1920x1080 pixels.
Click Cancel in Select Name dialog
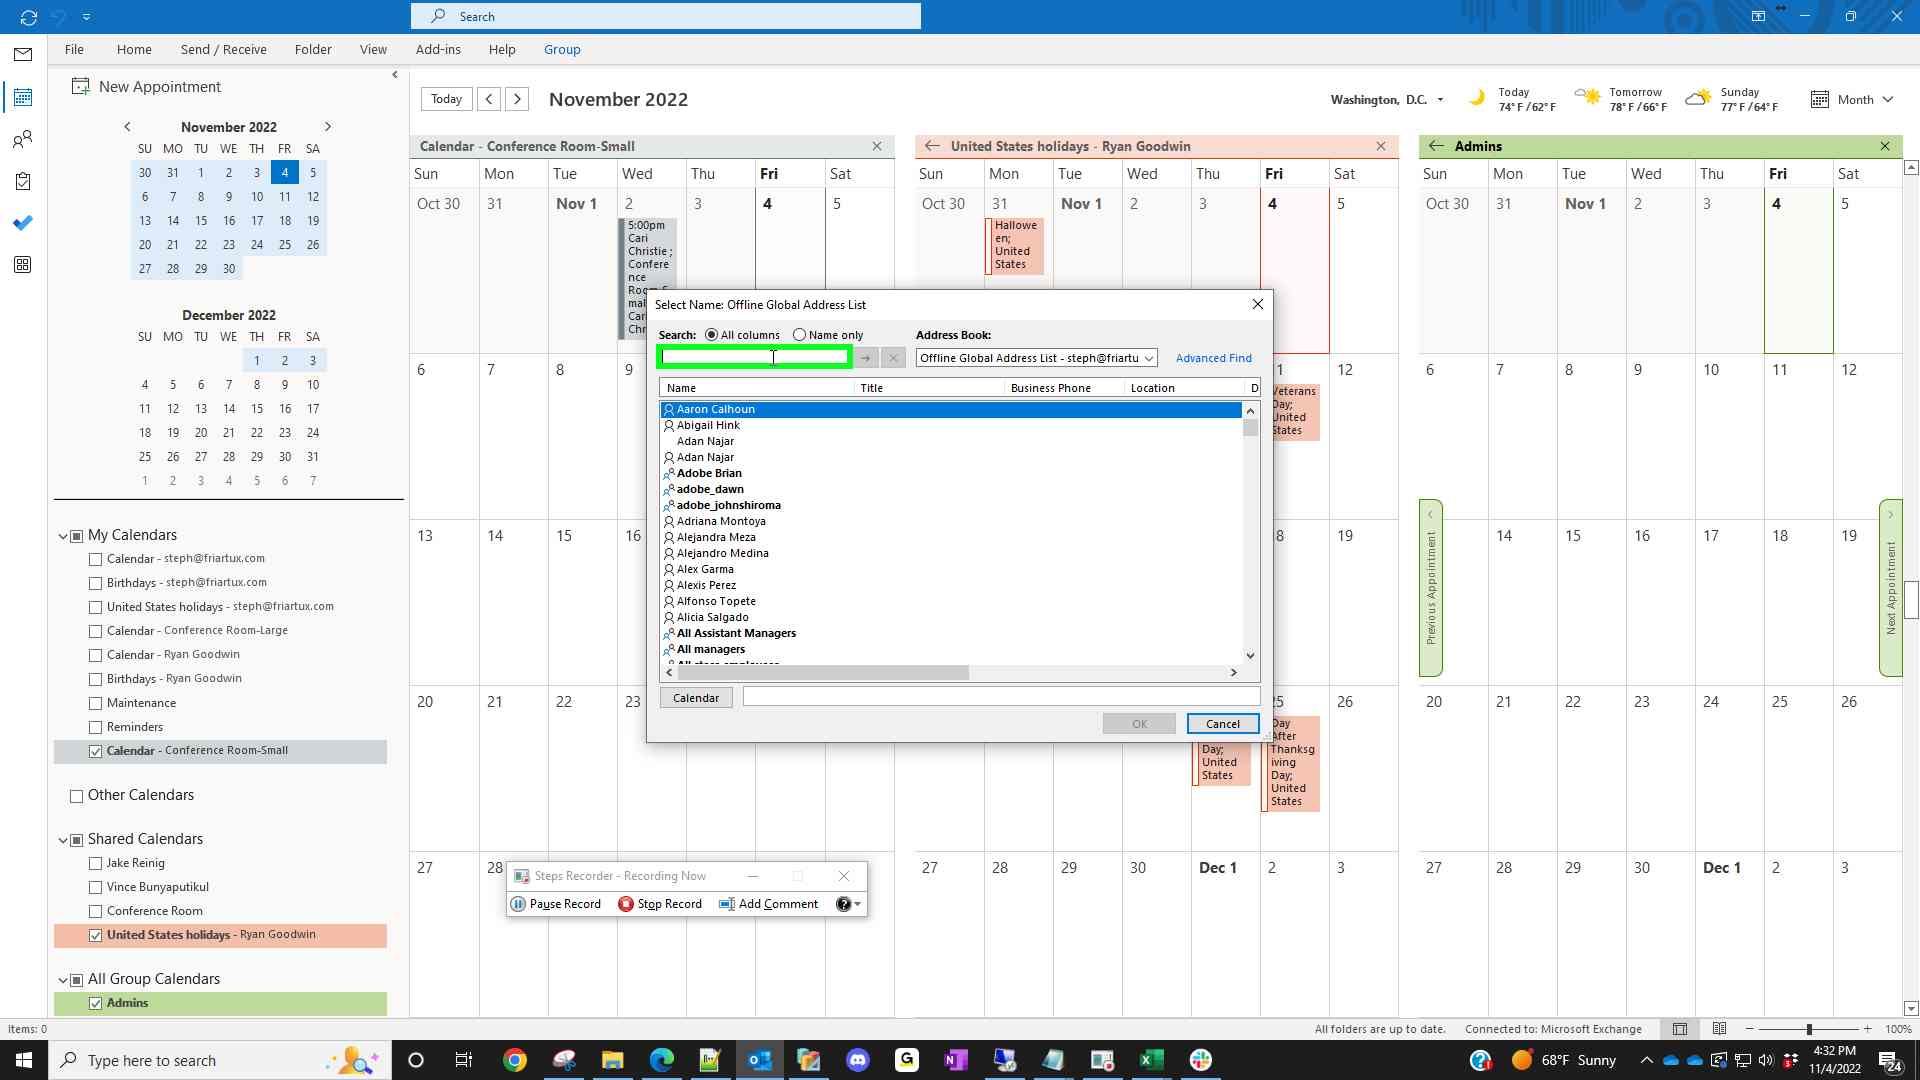[1222, 724]
